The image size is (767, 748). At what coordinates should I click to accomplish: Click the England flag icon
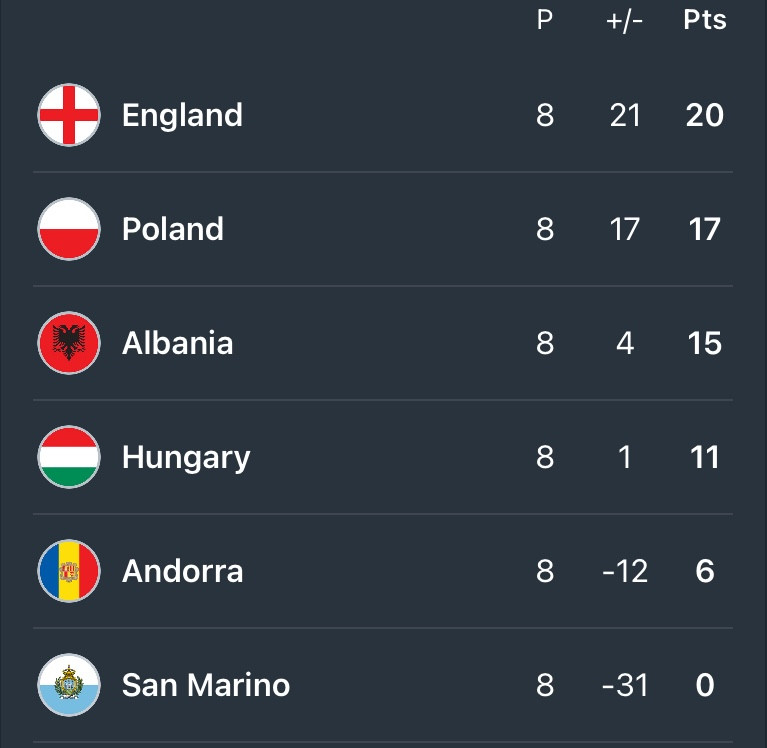[69, 115]
